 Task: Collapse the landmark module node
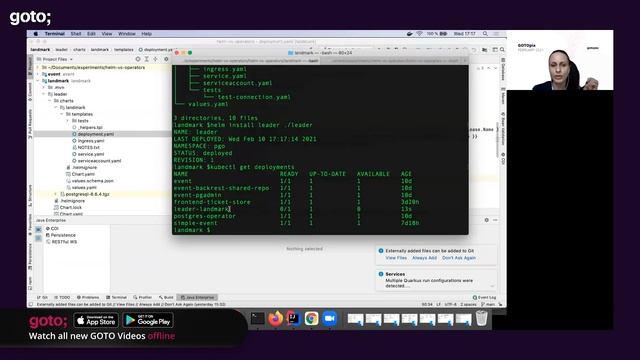38,81
